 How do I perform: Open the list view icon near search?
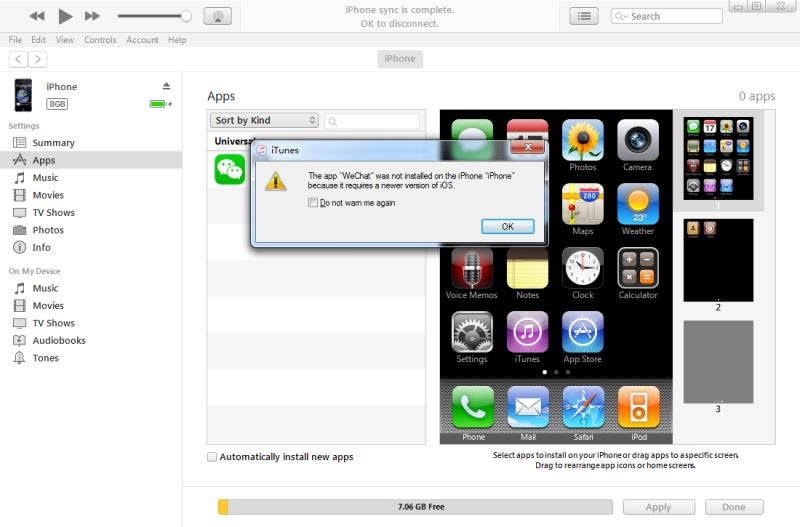(x=584, y=16)
